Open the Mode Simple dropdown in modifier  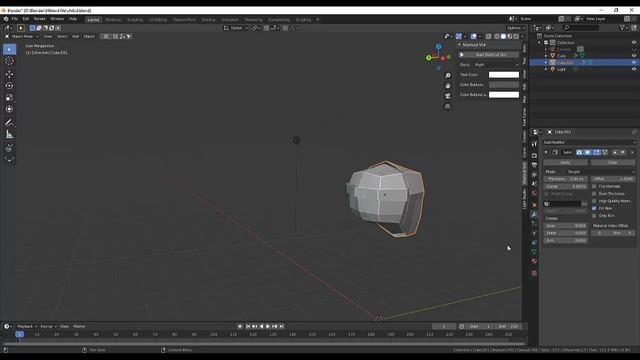coord(600,172)
